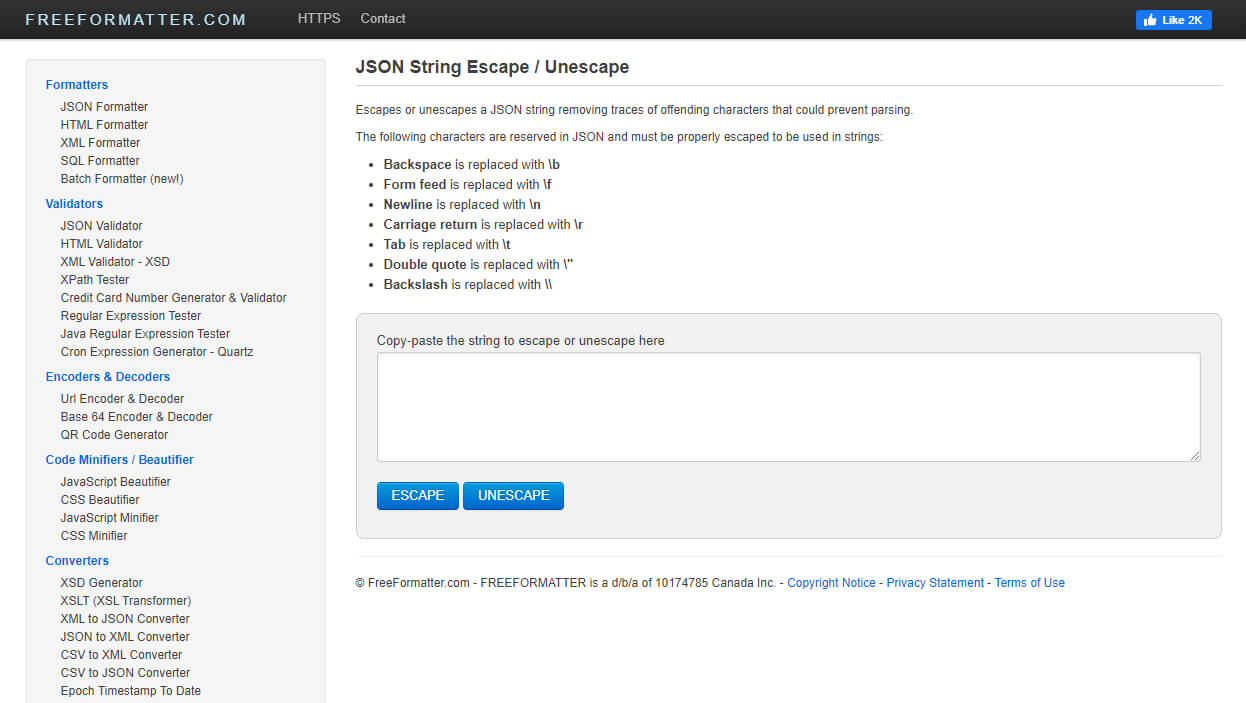
Task: Open Credit Card Number Generator & Validator
Action: coord(173,298)
